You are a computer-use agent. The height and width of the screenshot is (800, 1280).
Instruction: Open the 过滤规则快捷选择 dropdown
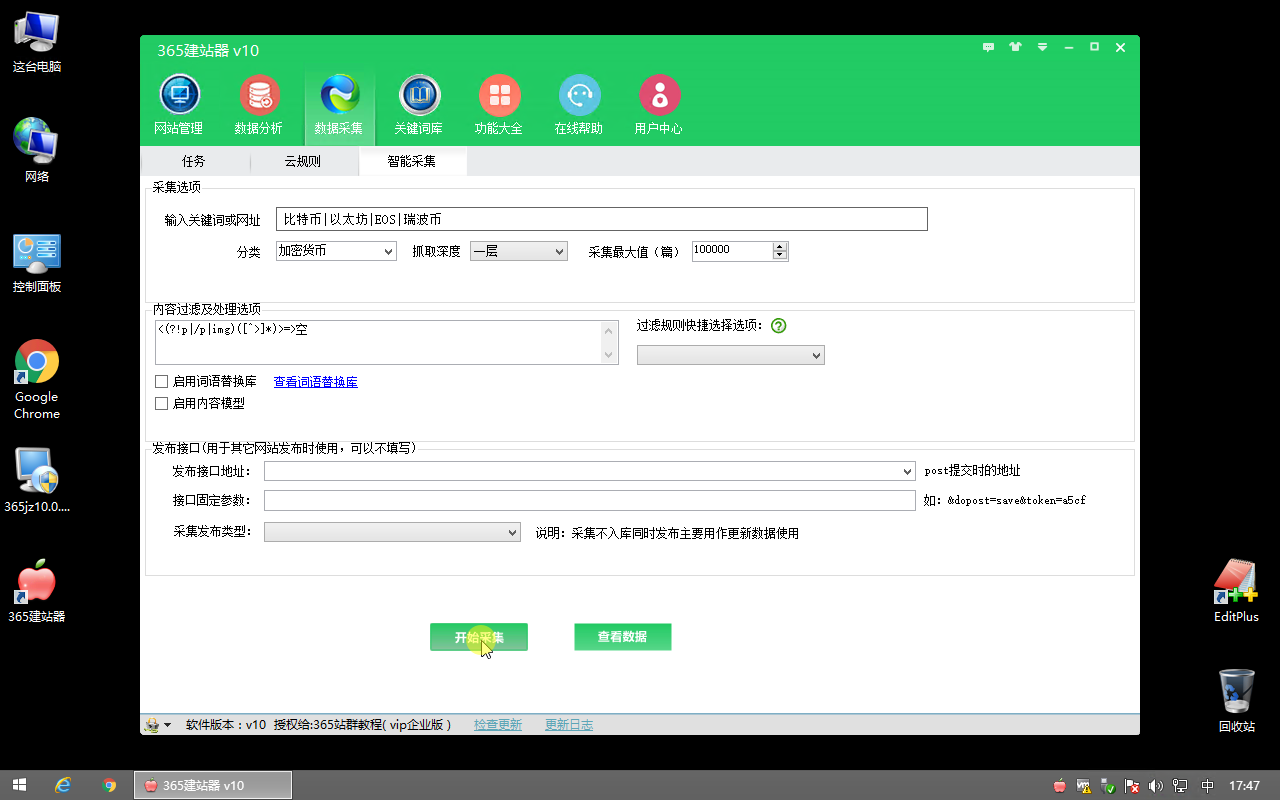point(731,355)
